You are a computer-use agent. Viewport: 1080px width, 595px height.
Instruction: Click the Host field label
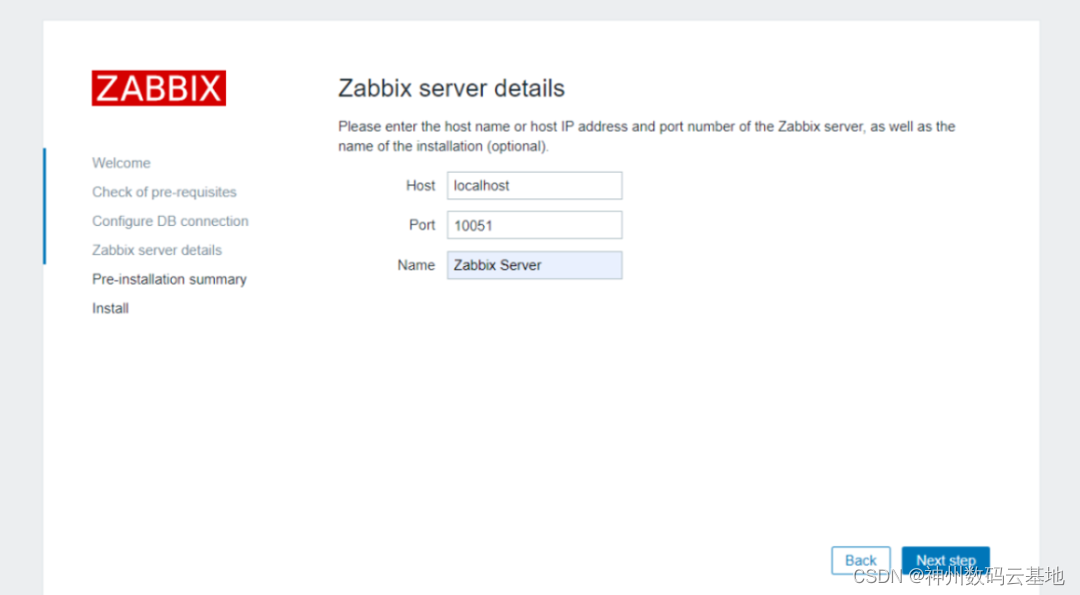click(420, 185)
